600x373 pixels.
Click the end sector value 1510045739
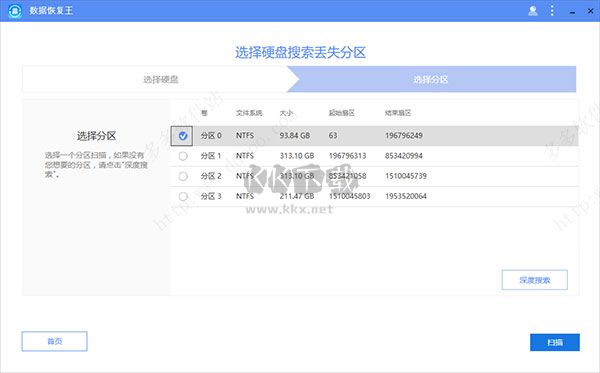click(x=406, y=176)
